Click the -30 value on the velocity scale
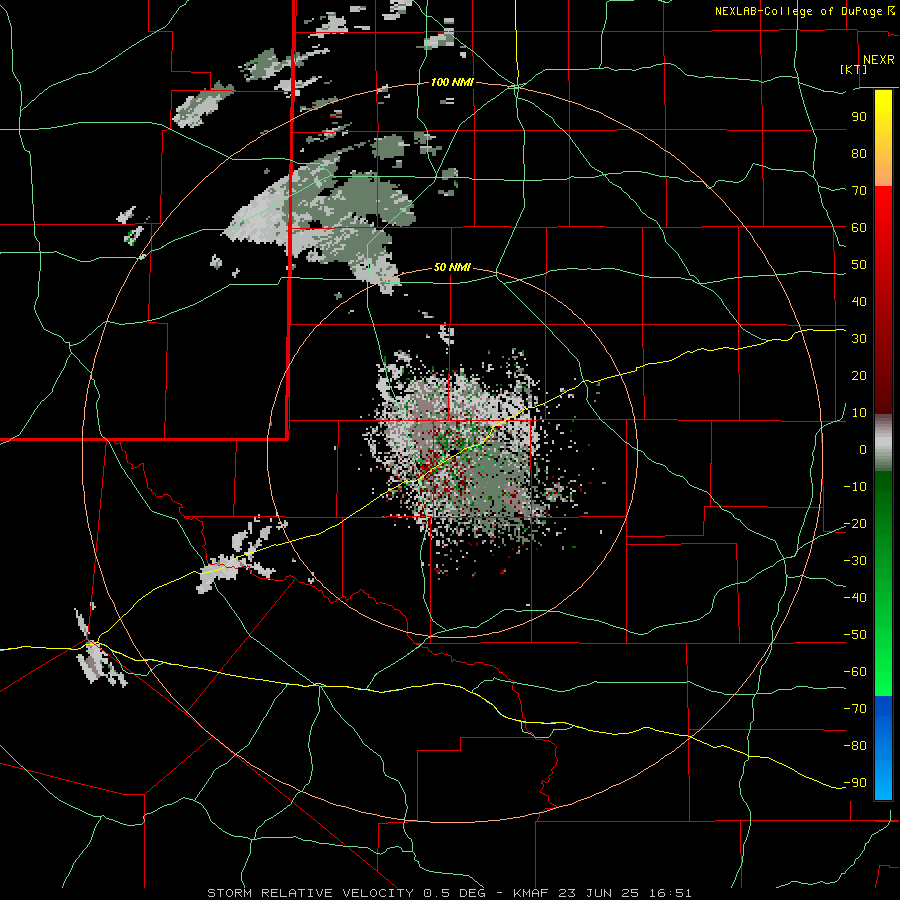Image resolution: width=900 pixels, height=900 pixels. tap(855, 561)
